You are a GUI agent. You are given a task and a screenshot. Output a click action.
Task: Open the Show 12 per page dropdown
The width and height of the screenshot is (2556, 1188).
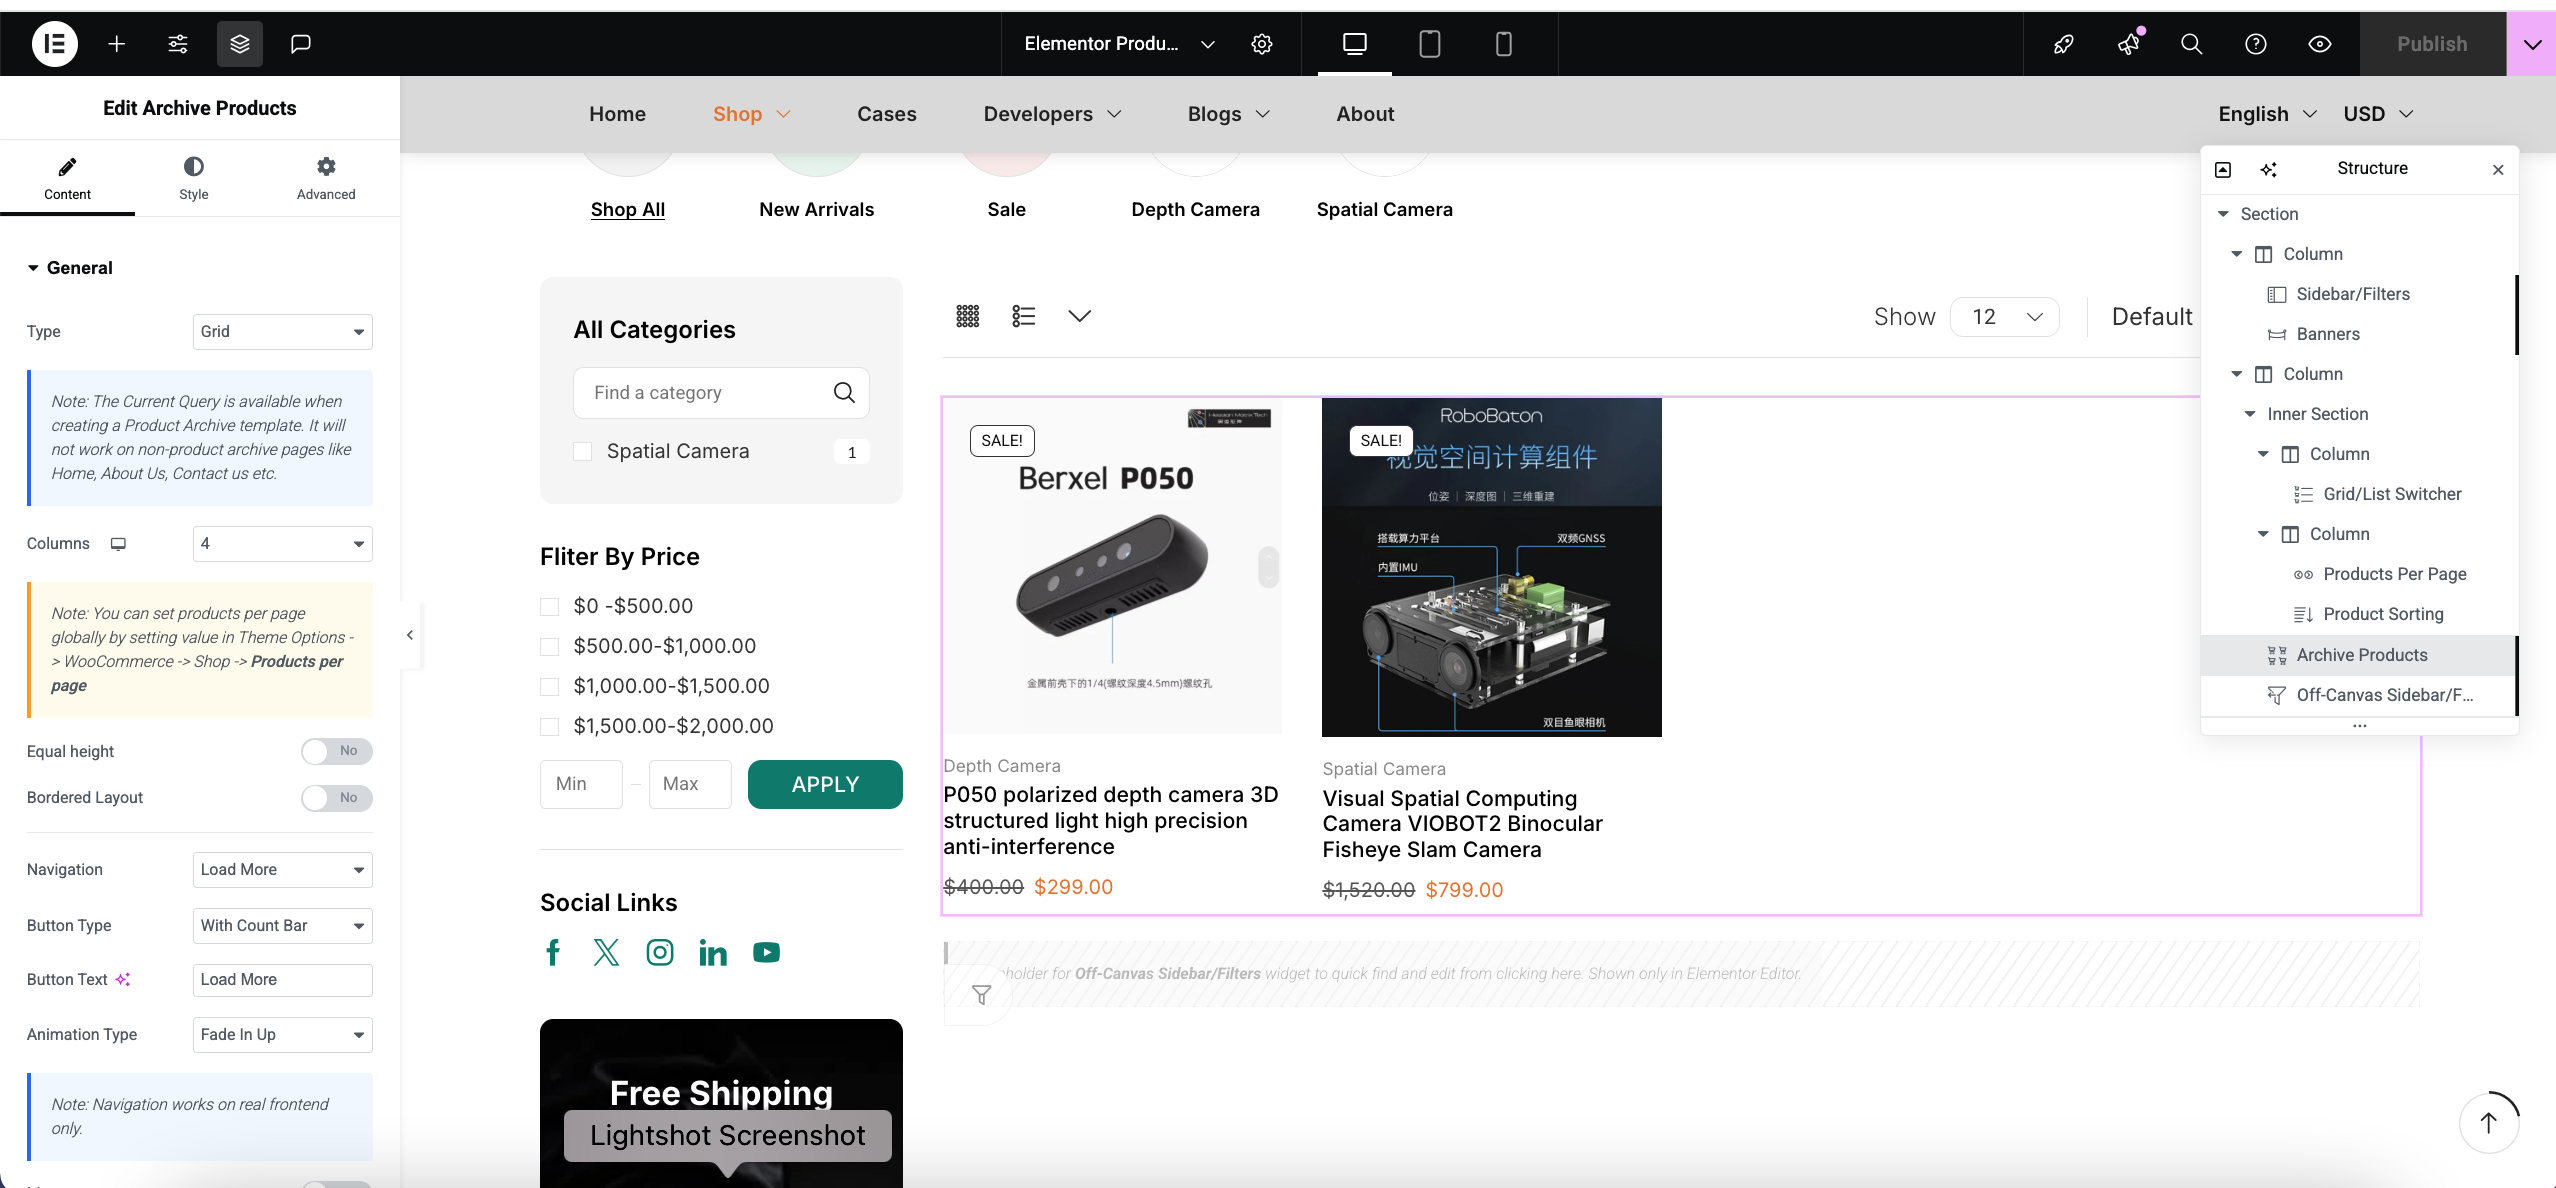click(2005, 317)
